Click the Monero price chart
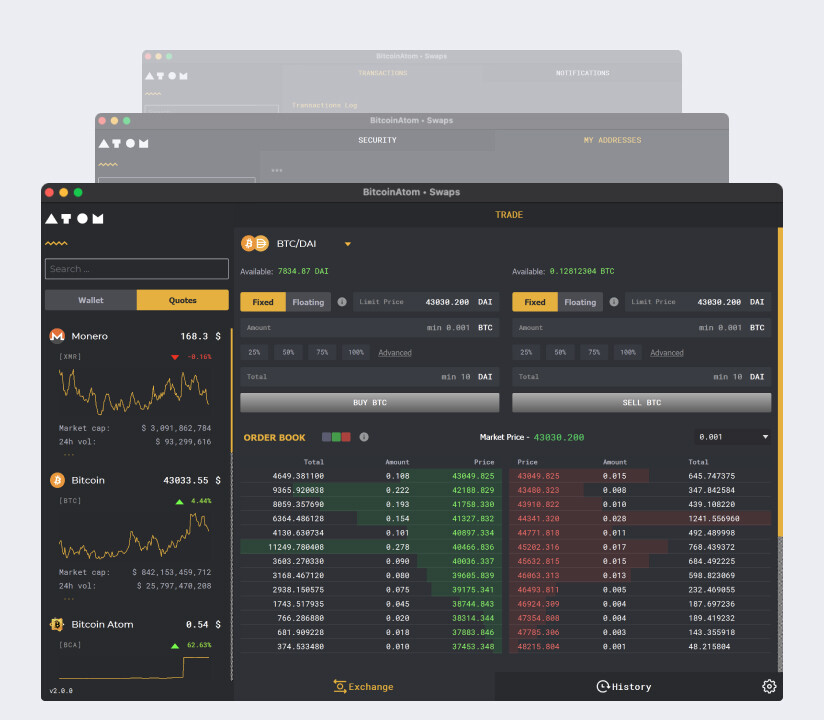The height and width of the screenshot is (720, 824). click(x=135, y=391)
